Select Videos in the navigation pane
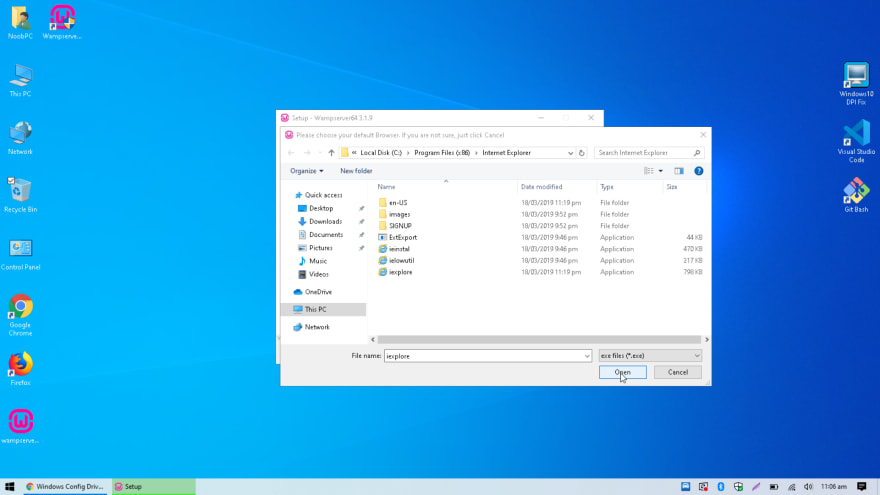 pyautogui.click(x=318, y=274)
